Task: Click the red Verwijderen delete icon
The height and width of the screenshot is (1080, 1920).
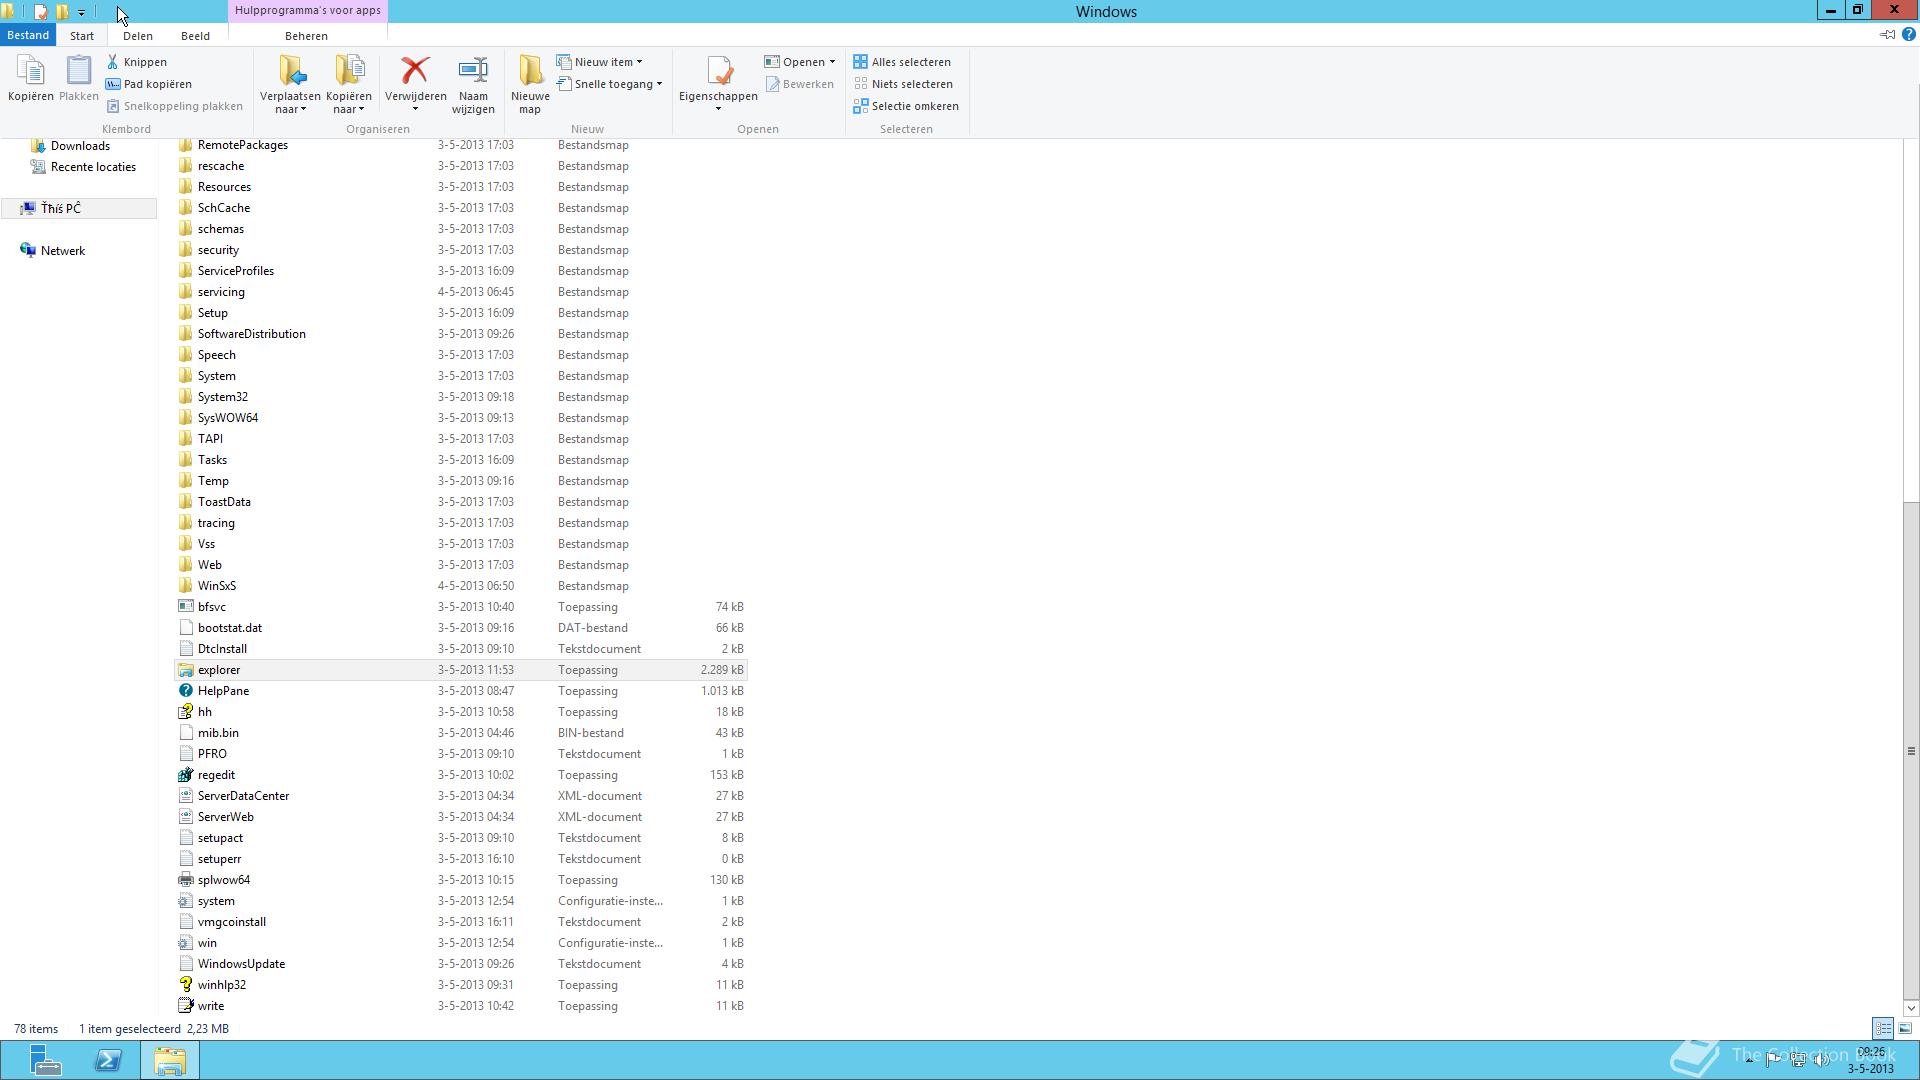Action: pyautogui.click(x=415, y=70)
